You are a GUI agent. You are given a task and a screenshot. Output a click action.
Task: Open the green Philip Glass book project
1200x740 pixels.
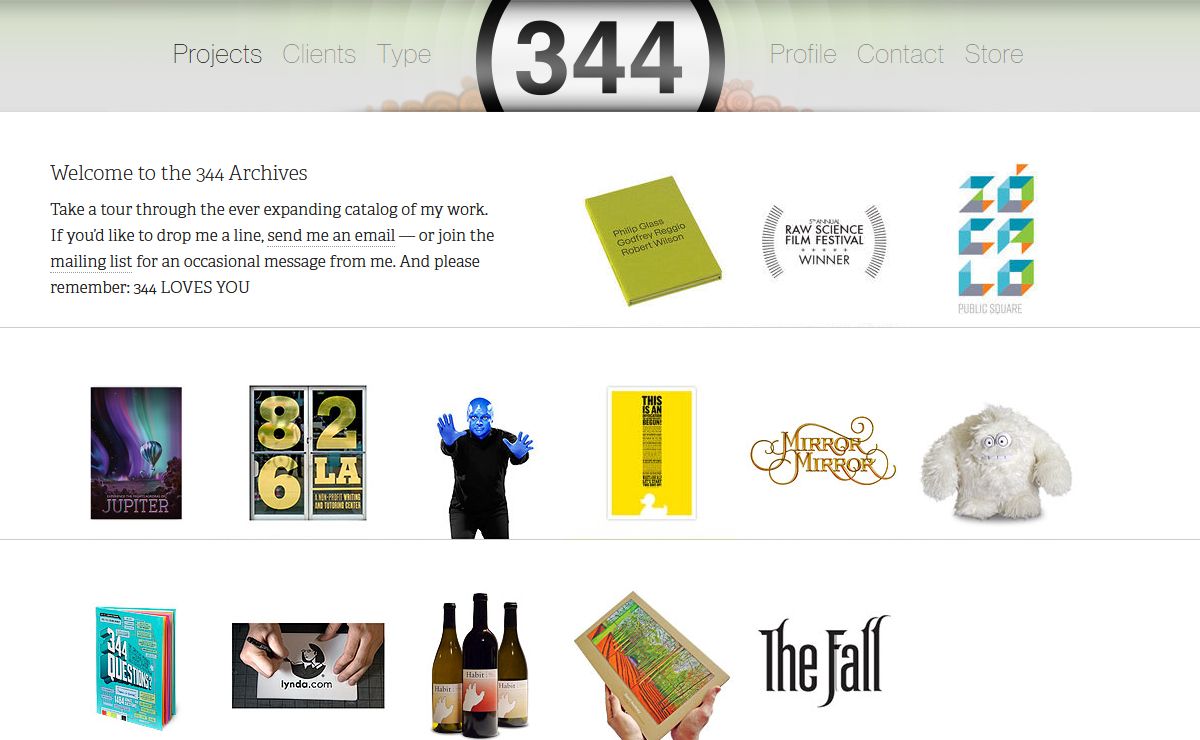[x=653, y=241]
